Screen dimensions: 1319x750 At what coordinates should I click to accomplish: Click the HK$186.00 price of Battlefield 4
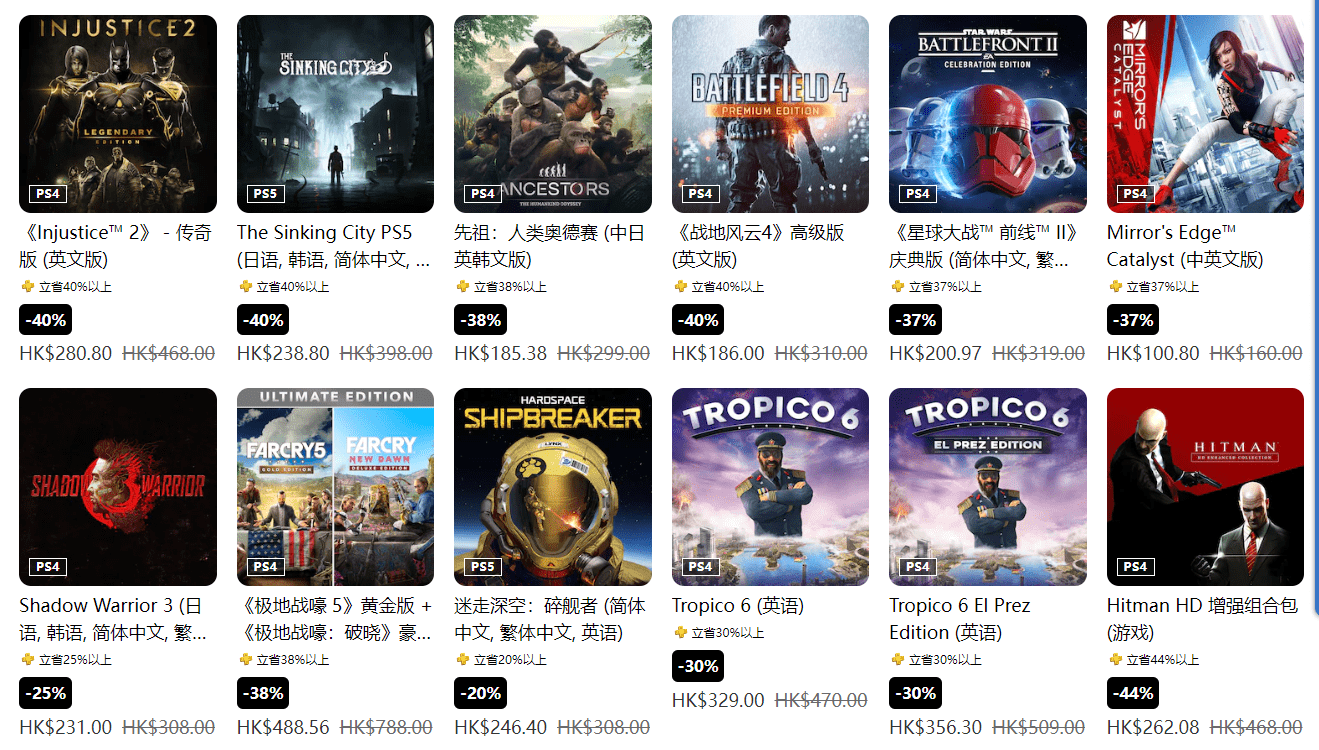click(x=718, y=353)
